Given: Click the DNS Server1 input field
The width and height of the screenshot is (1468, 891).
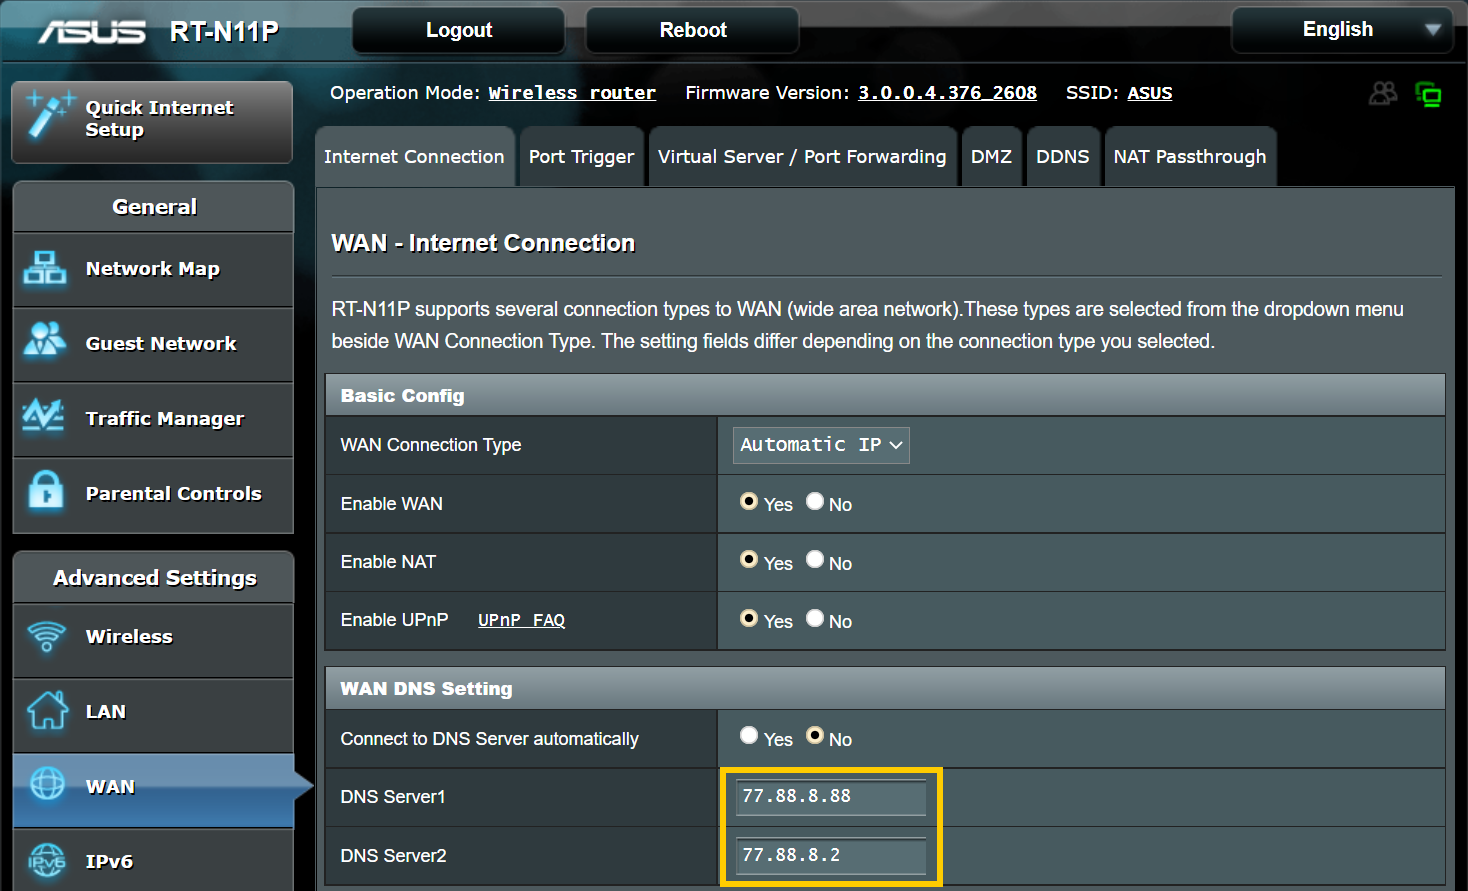Looking at the screenshot, I should click(831, 797).
